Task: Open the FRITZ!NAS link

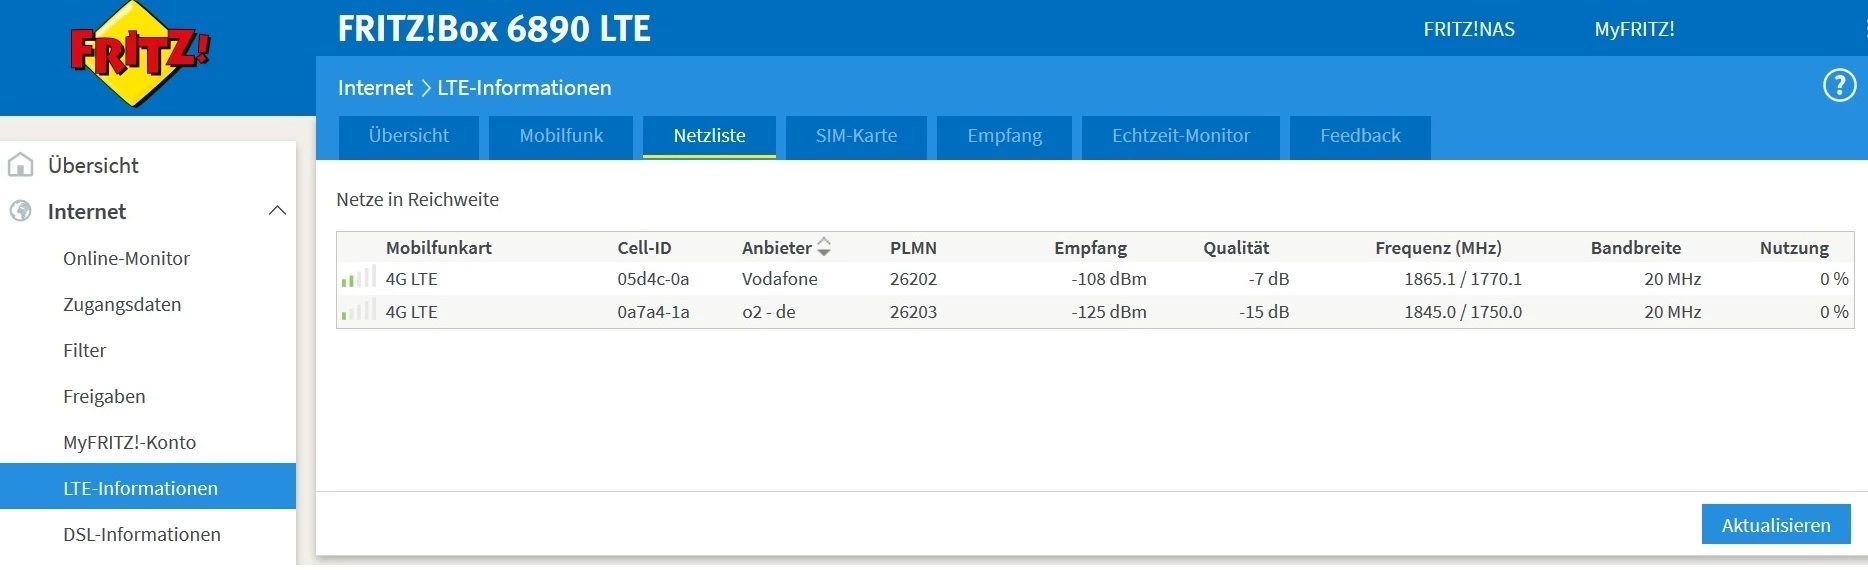Action: coord(1469,29)
